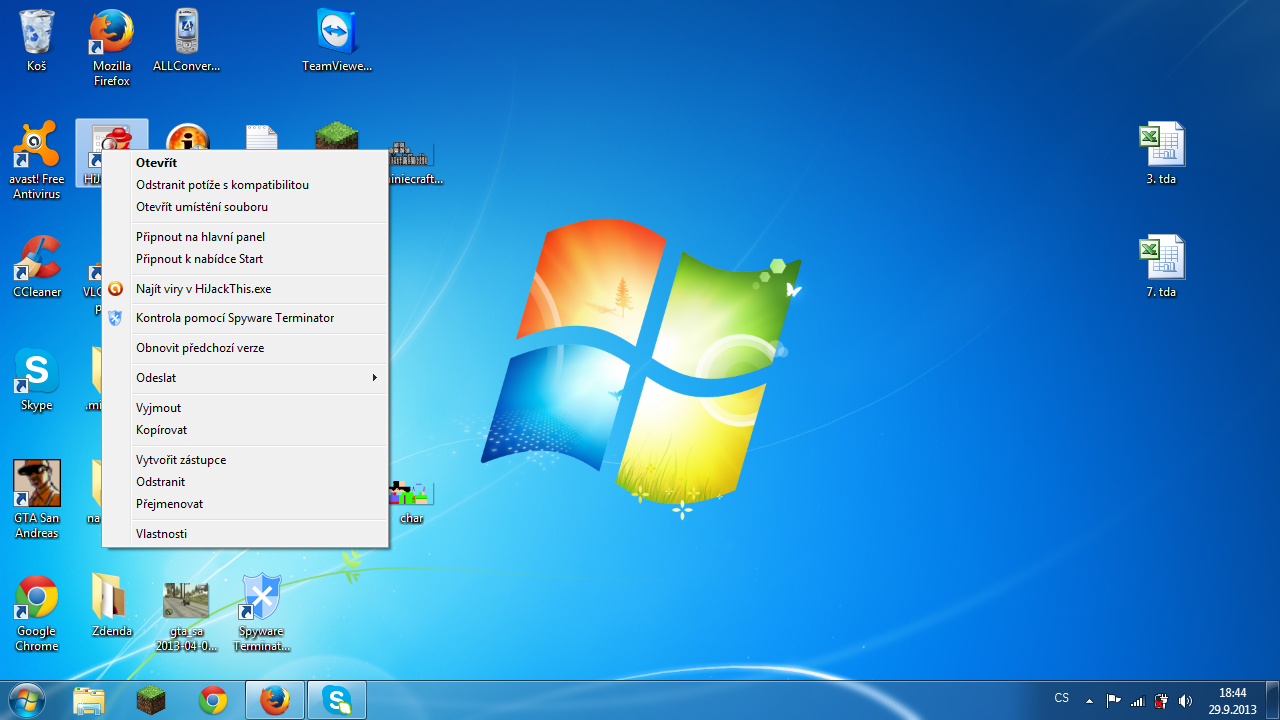Choose Vlastnosti from the context menu

(162, 534)
